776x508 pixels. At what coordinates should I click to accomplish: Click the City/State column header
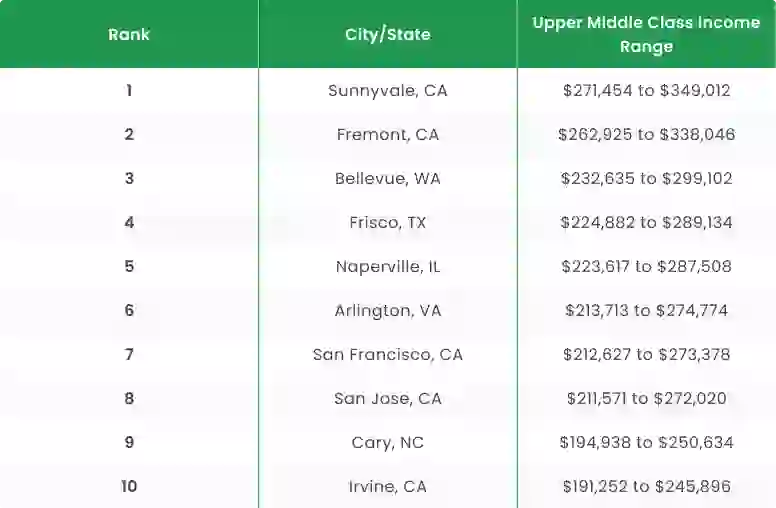(x=388, y=34)
